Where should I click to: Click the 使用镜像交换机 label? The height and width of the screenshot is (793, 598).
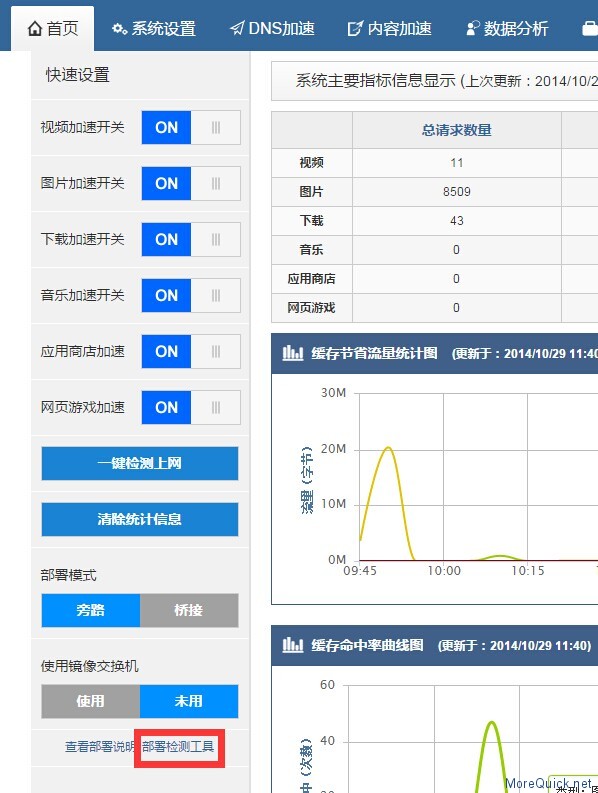click(90, 666)
